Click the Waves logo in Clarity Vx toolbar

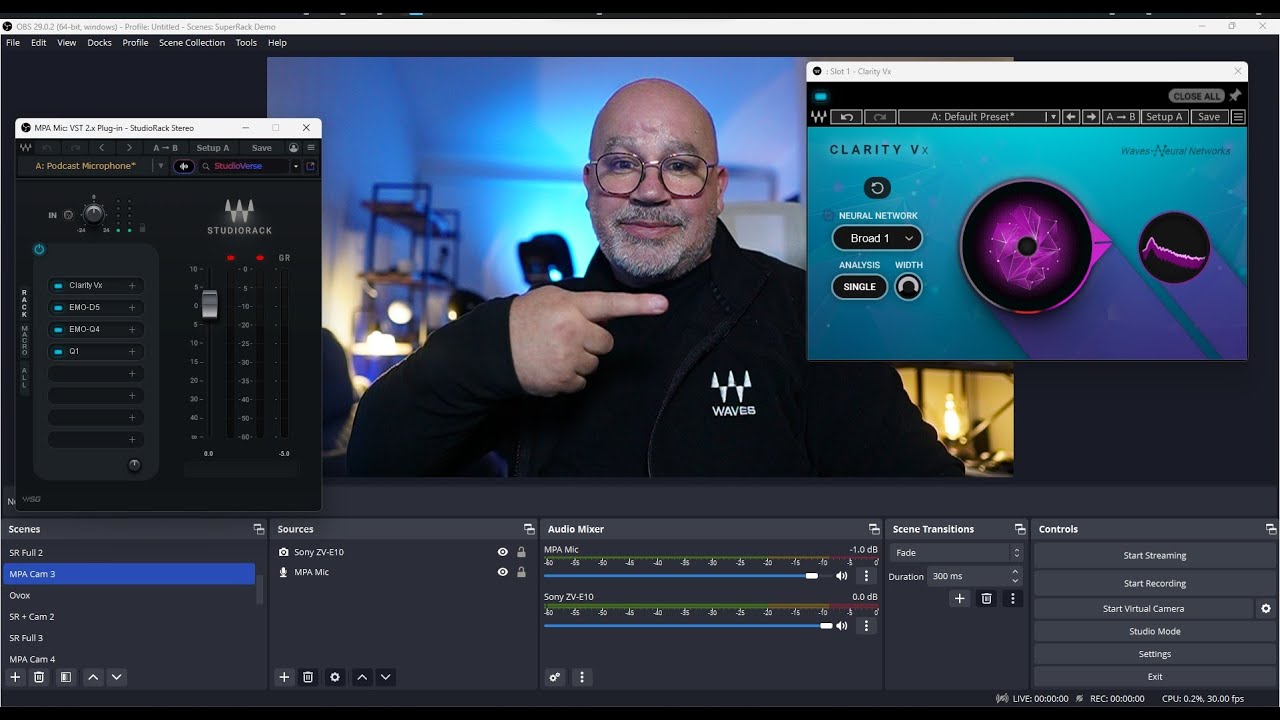pos(819,117)
